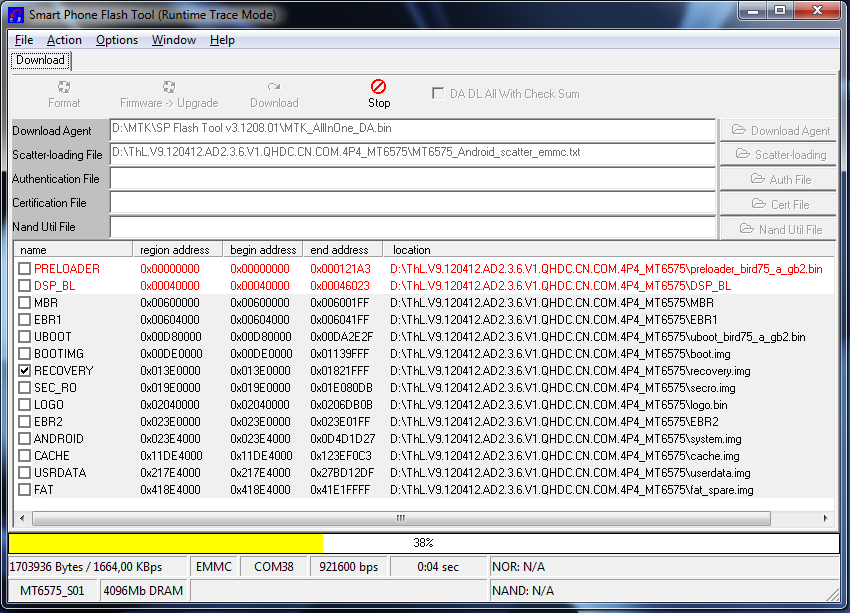Click the preloader_bird75_a_gb2.bin location path
Screen dimensions: 850x613
click(x=606, y=269)
